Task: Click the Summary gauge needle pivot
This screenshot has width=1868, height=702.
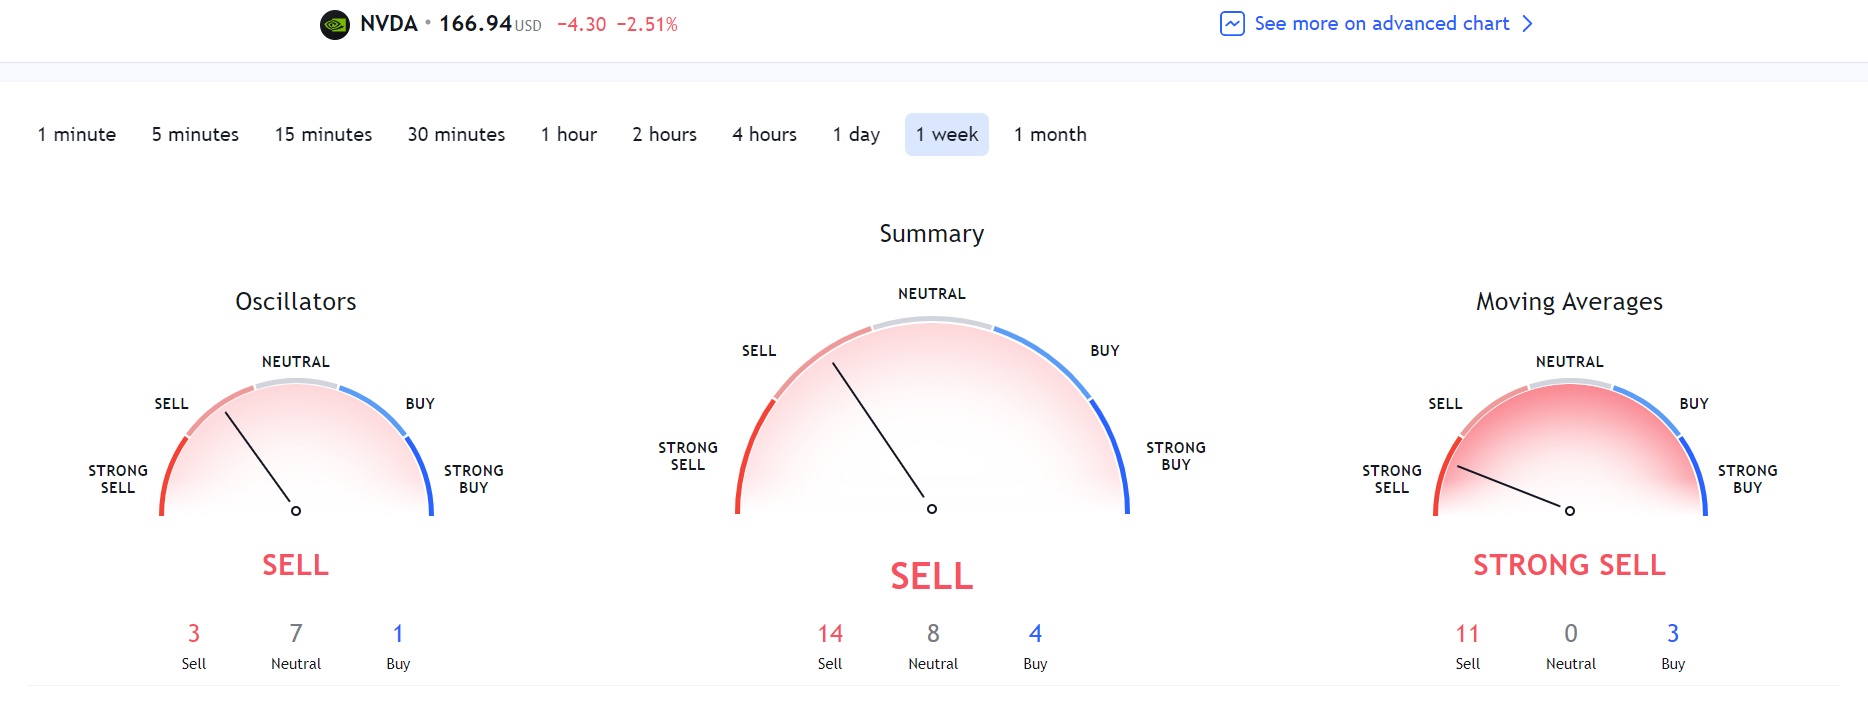Action: (x=932, y=509)
